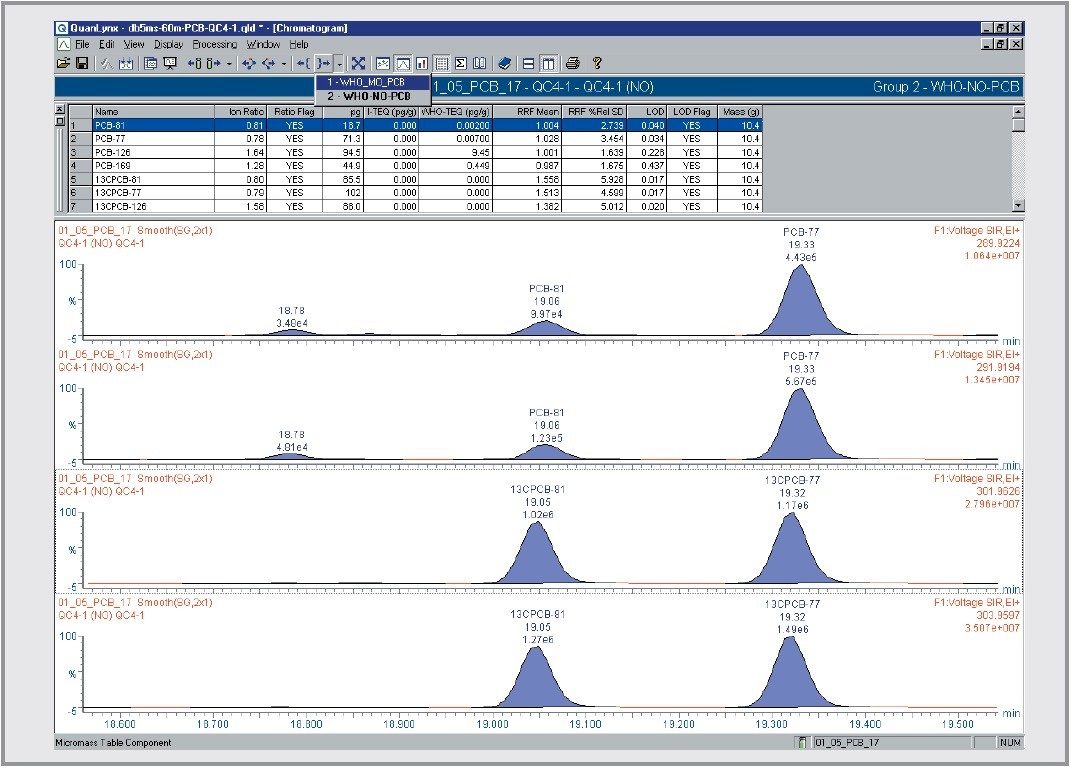The width and height of the screenshot is (1071, 768).
Task: Select group '2 - WHO-NO-PCB' from dropdown
Action: click(x=373, y=96)
